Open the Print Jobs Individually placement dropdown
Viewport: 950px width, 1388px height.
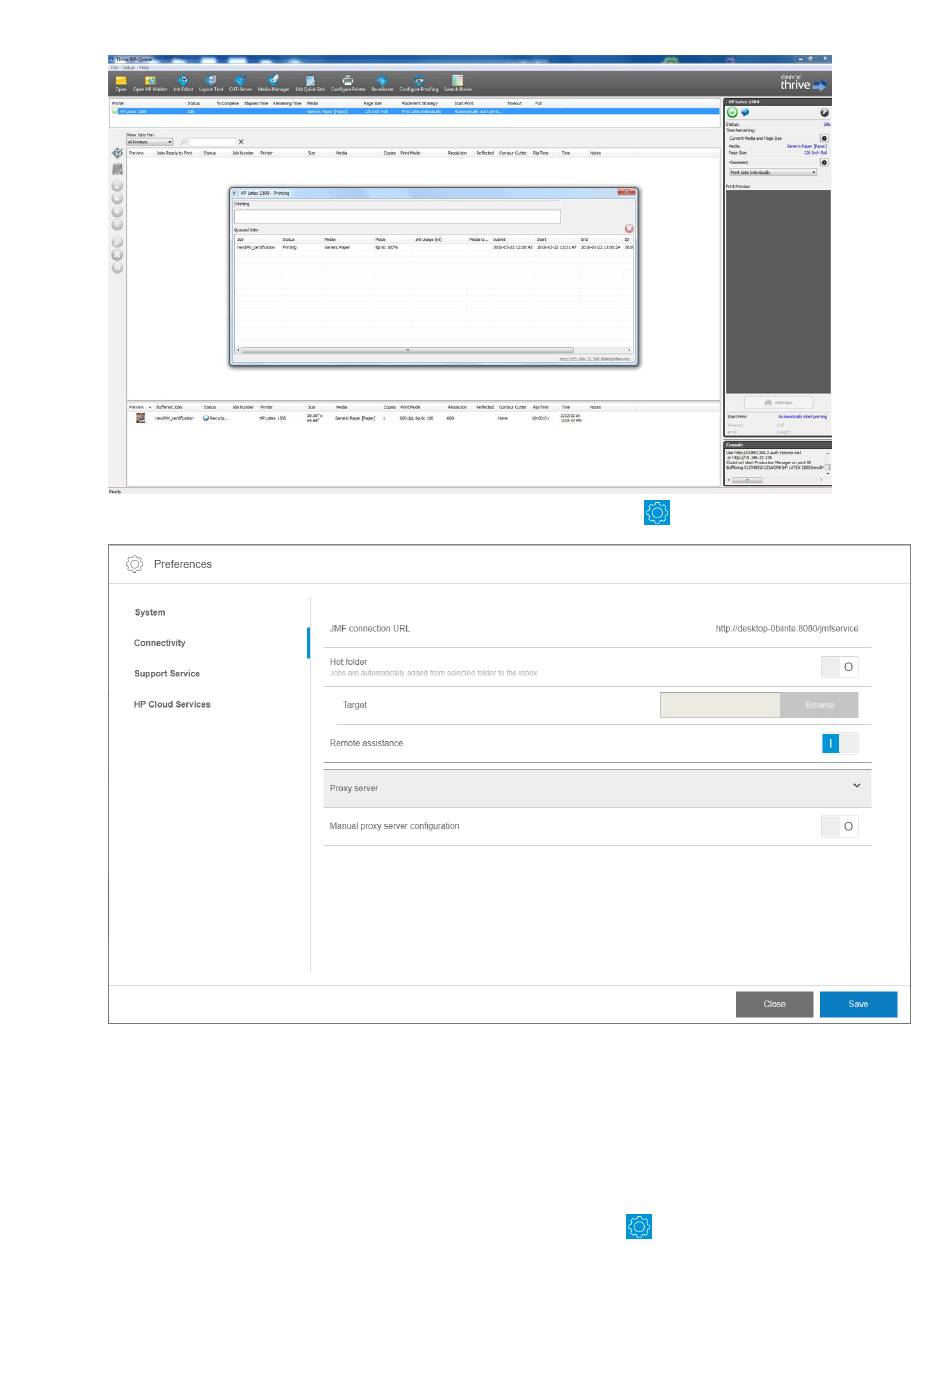(x=773, y=172)
